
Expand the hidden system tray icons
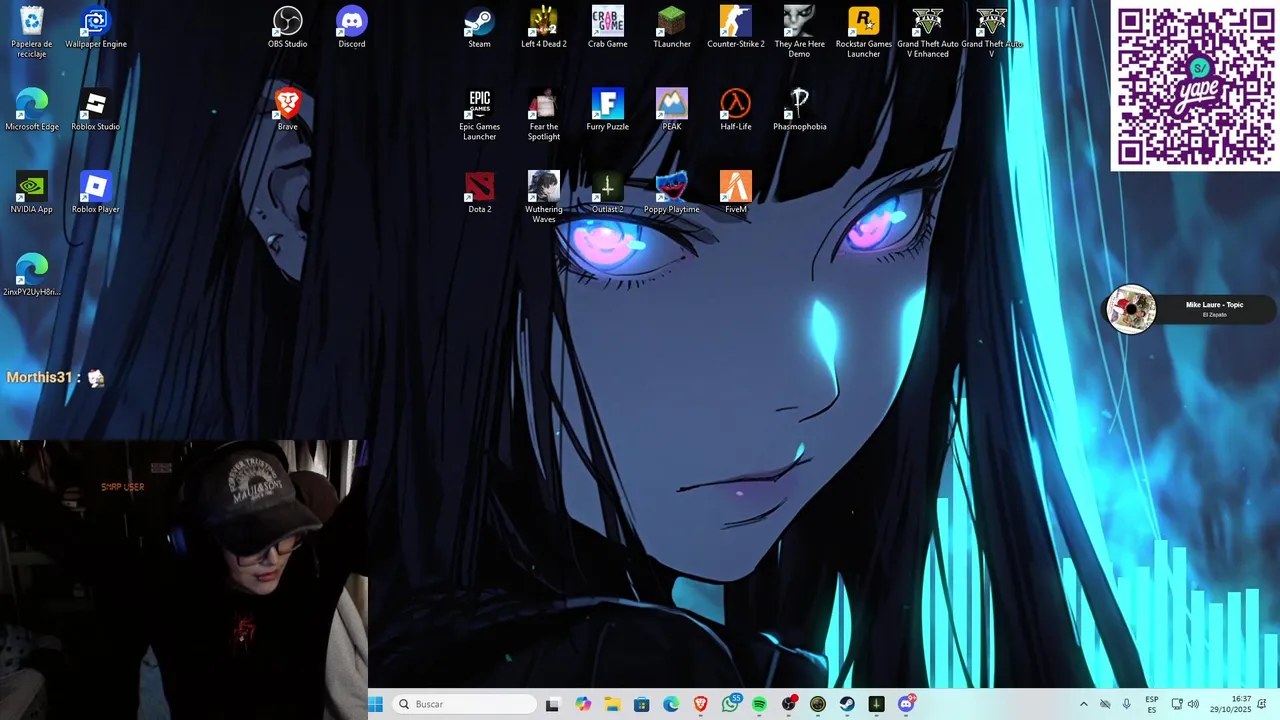[1083, 704]
